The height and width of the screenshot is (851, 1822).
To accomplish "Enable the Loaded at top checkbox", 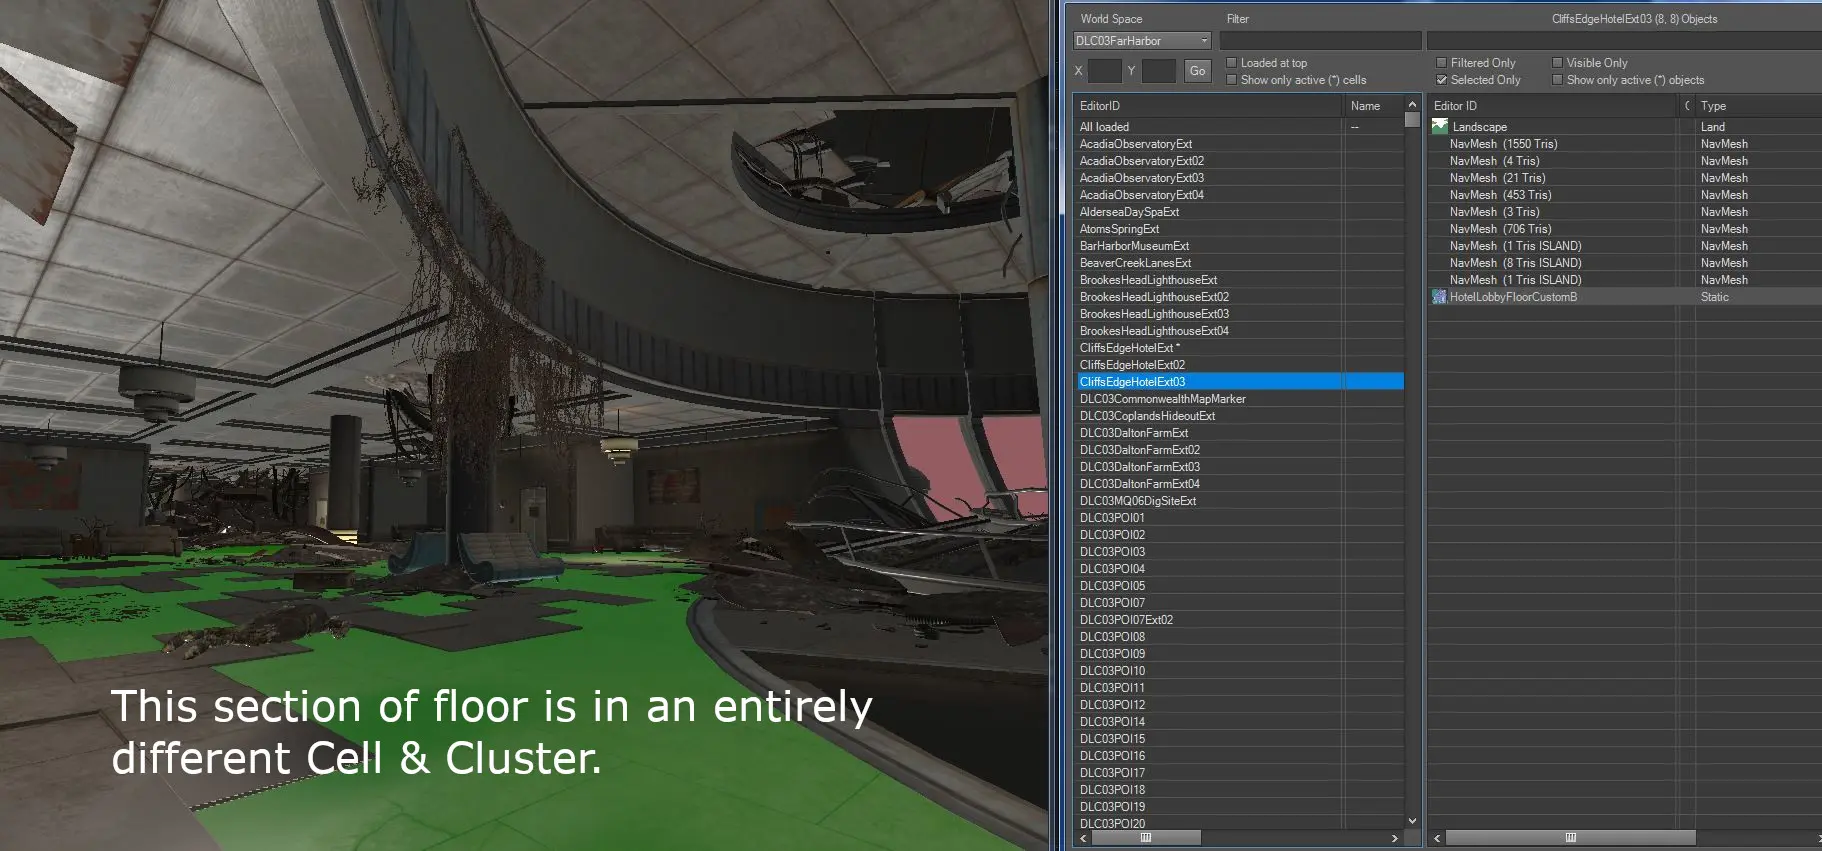I will pos(1232,63).
